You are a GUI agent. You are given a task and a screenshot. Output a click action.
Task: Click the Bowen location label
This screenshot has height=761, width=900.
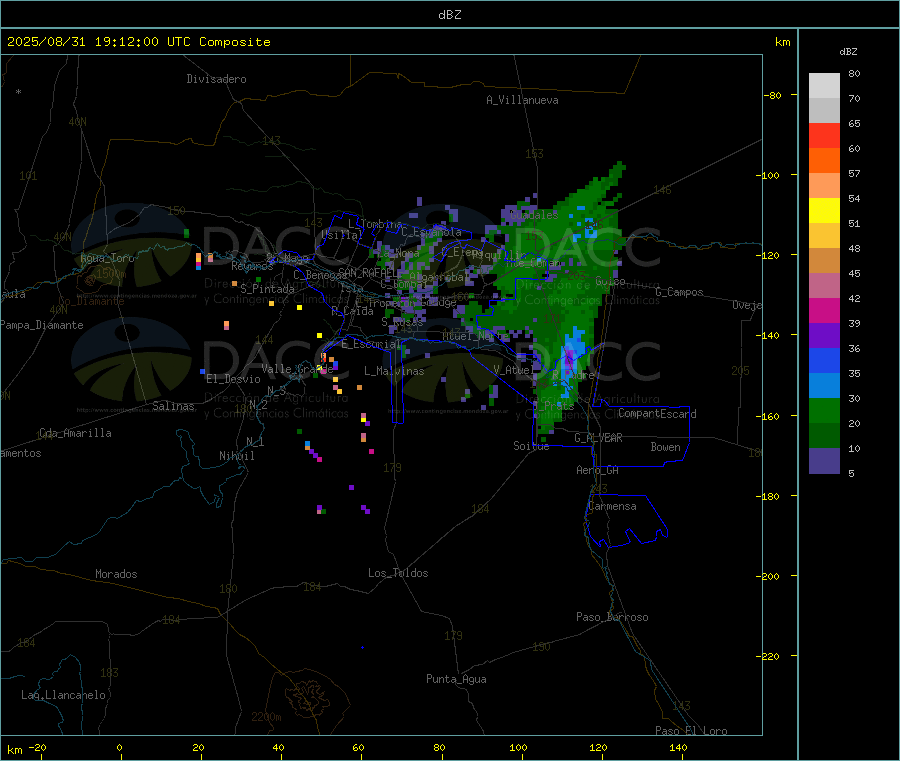[x=665, y=447]
